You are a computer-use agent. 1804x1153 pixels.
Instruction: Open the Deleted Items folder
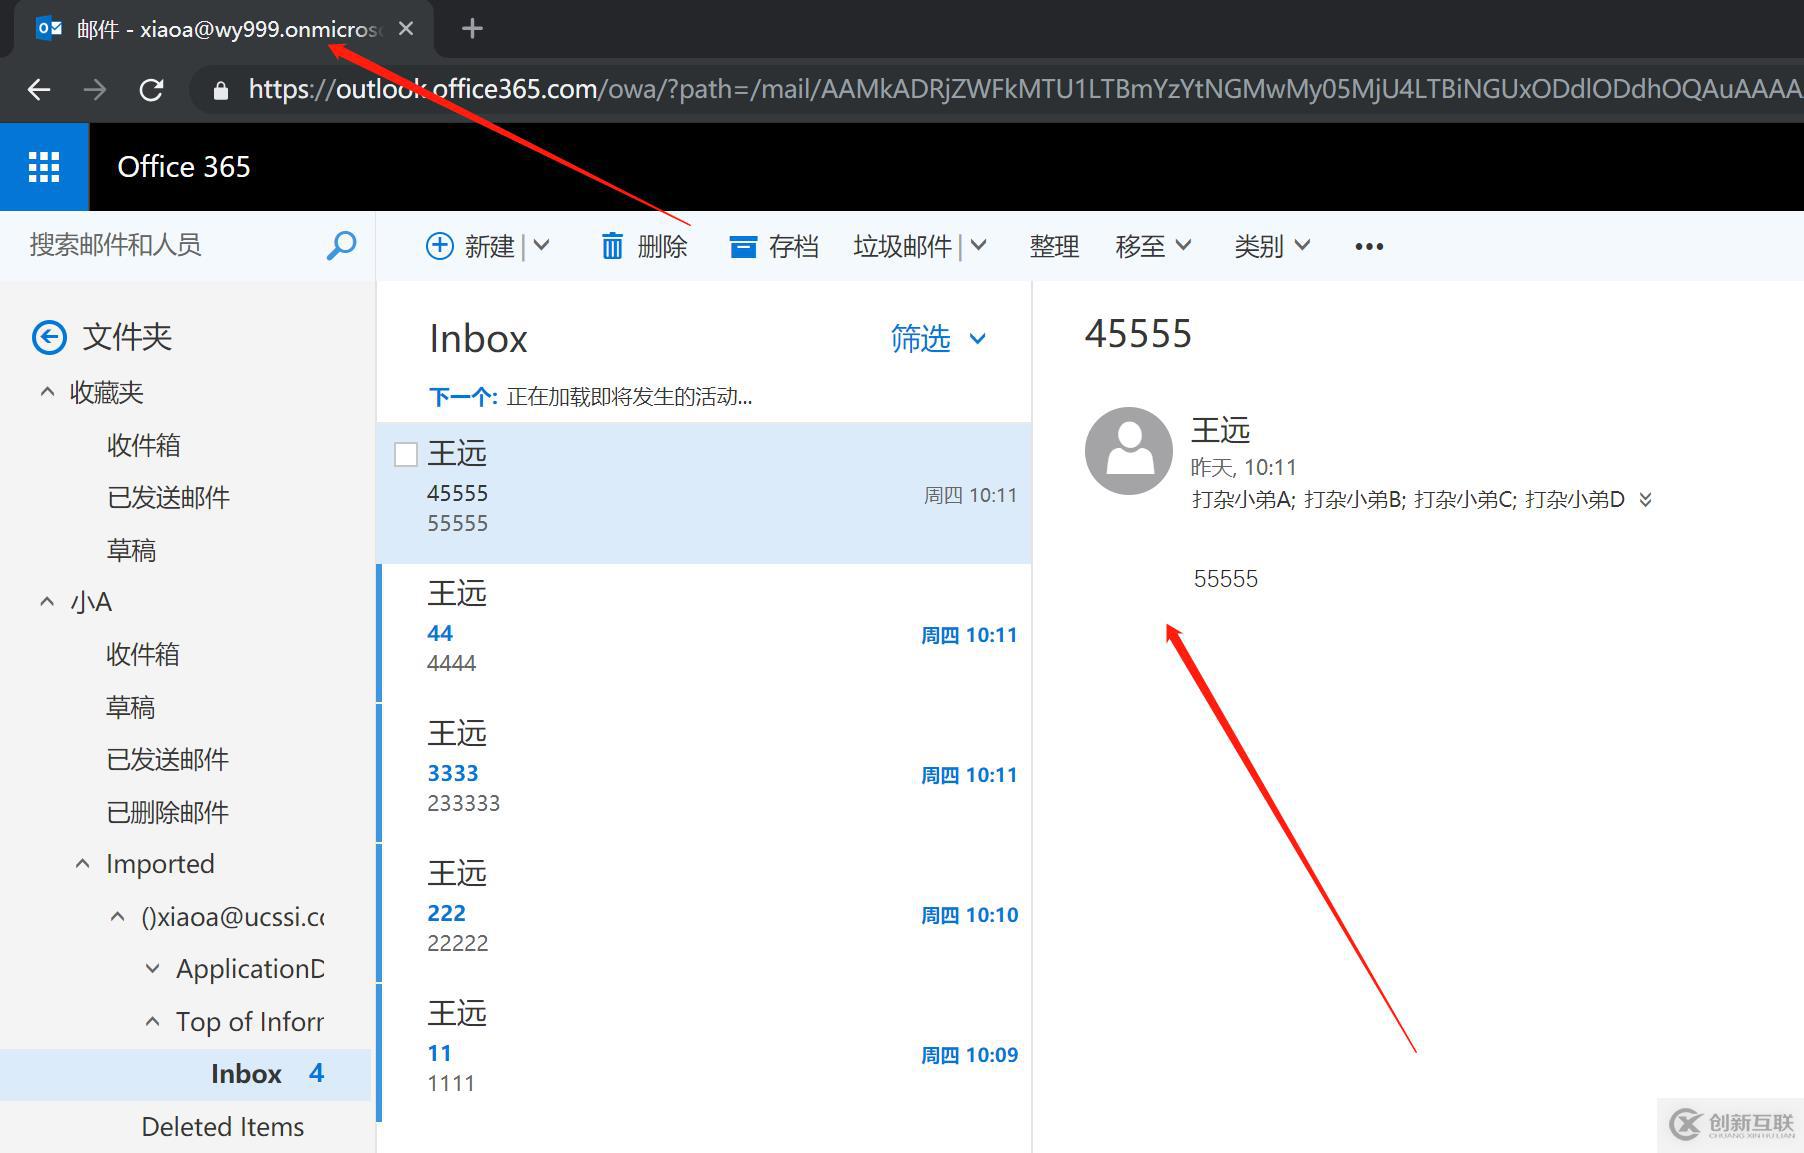coord(223,1127)
